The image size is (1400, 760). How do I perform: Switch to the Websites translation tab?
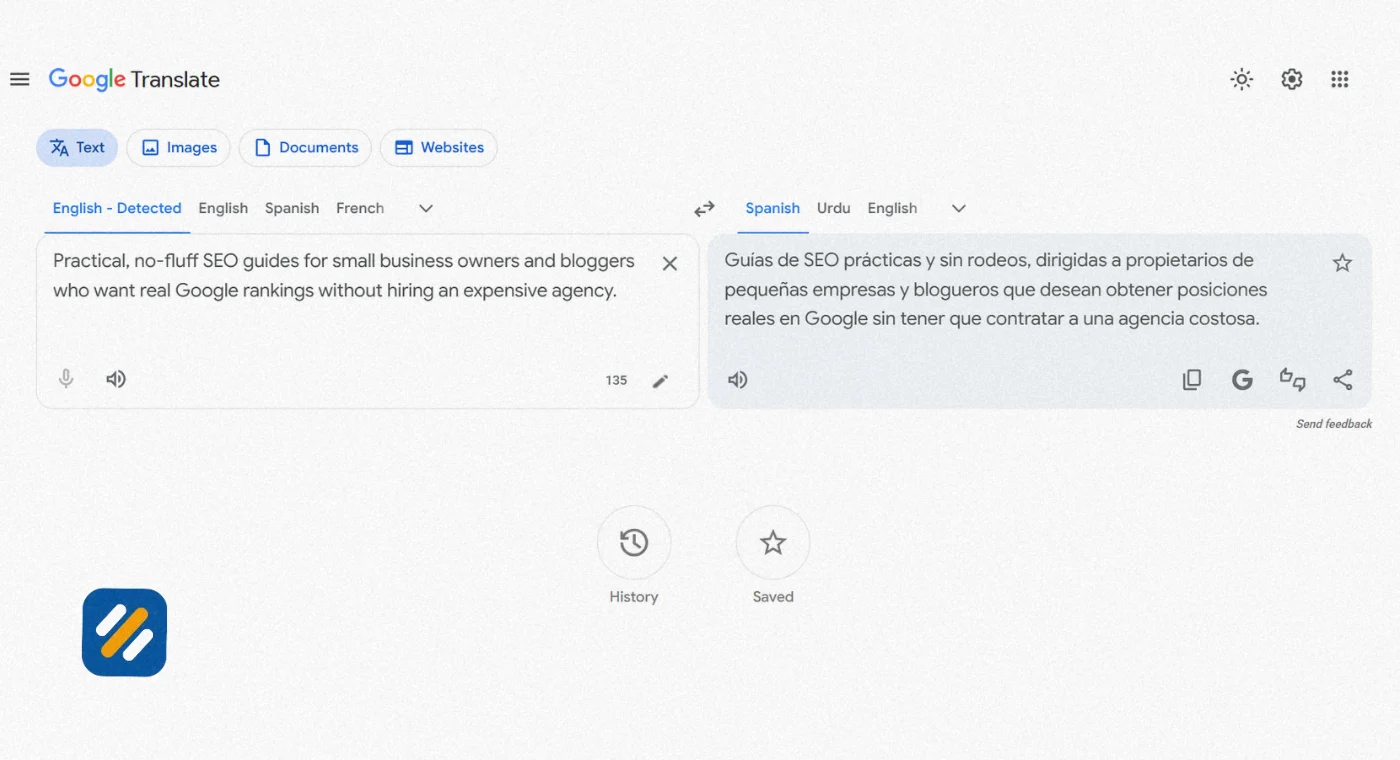click(438, 148)
